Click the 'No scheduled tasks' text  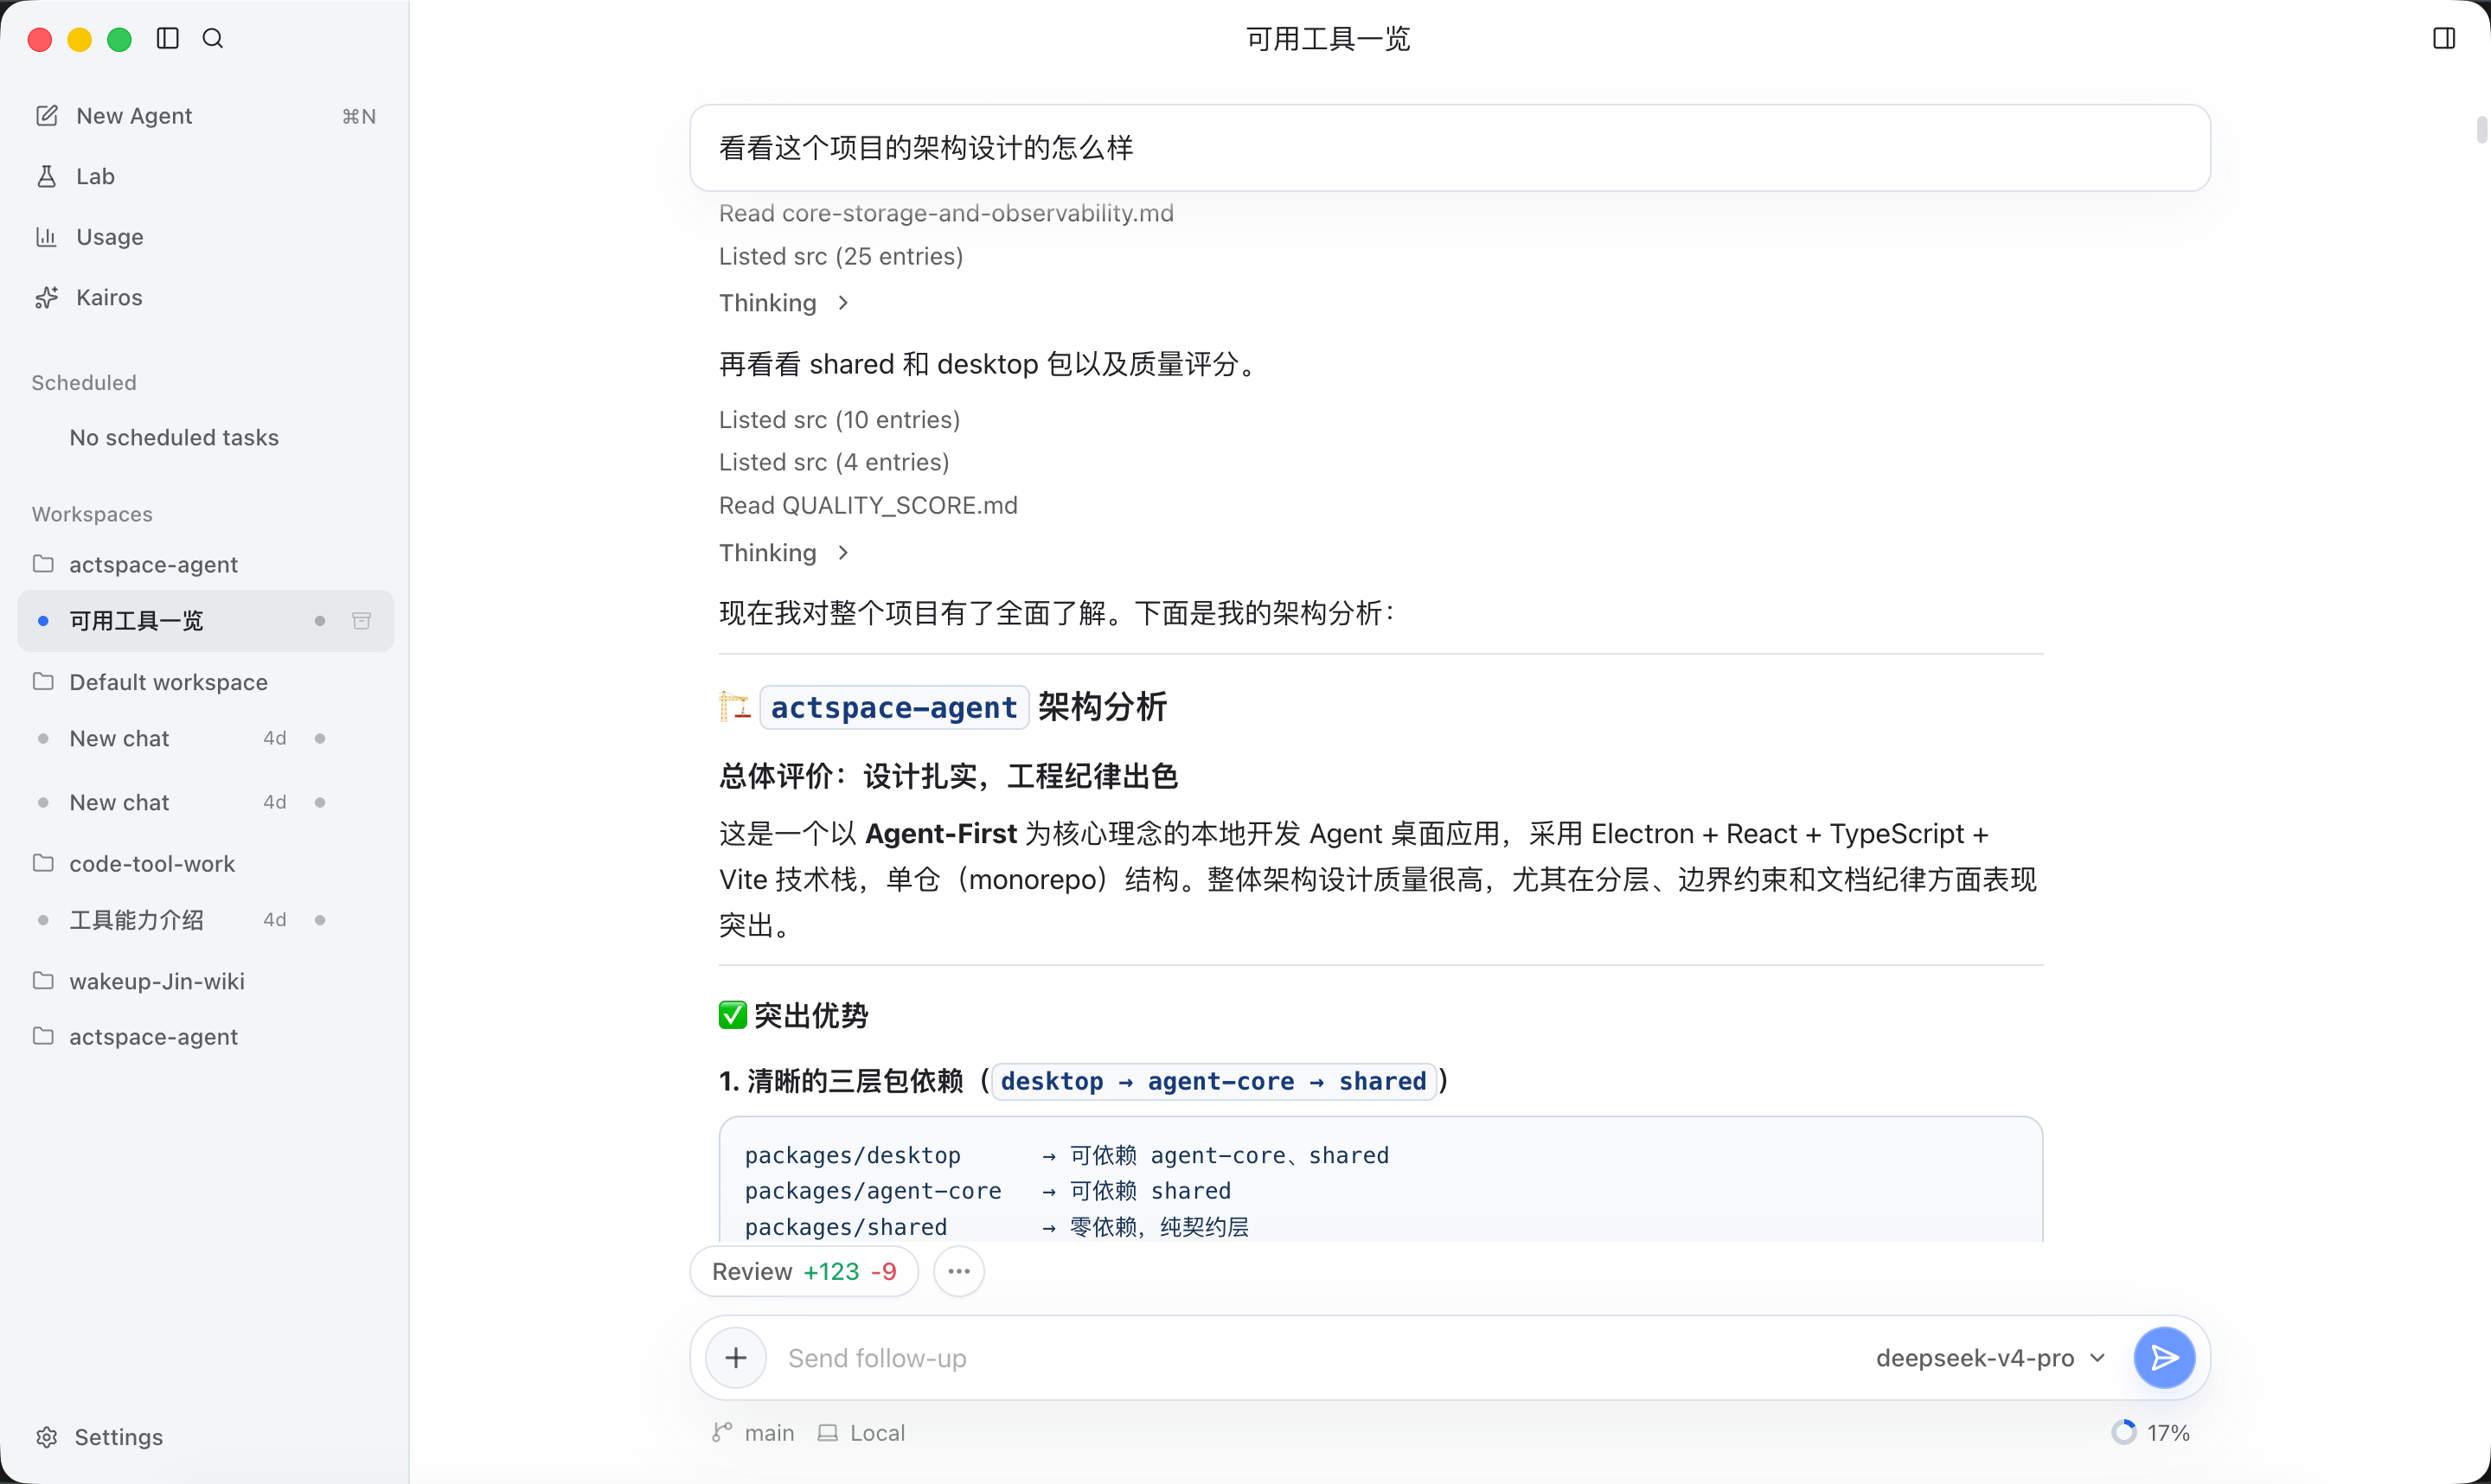(174, 437)
